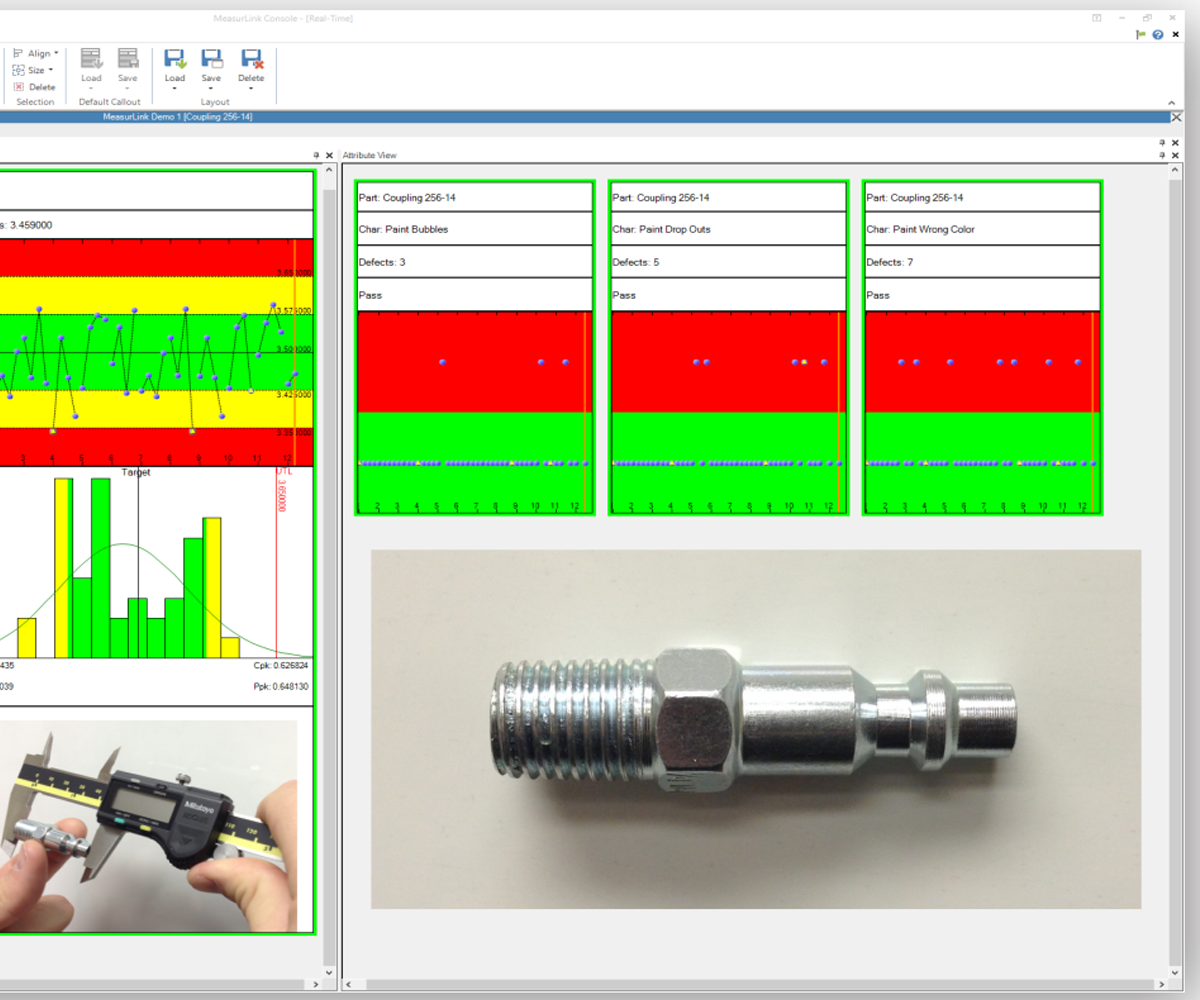Open Help via the question mark icon
This screenshot has height=1000, width=1200.
1158,34
